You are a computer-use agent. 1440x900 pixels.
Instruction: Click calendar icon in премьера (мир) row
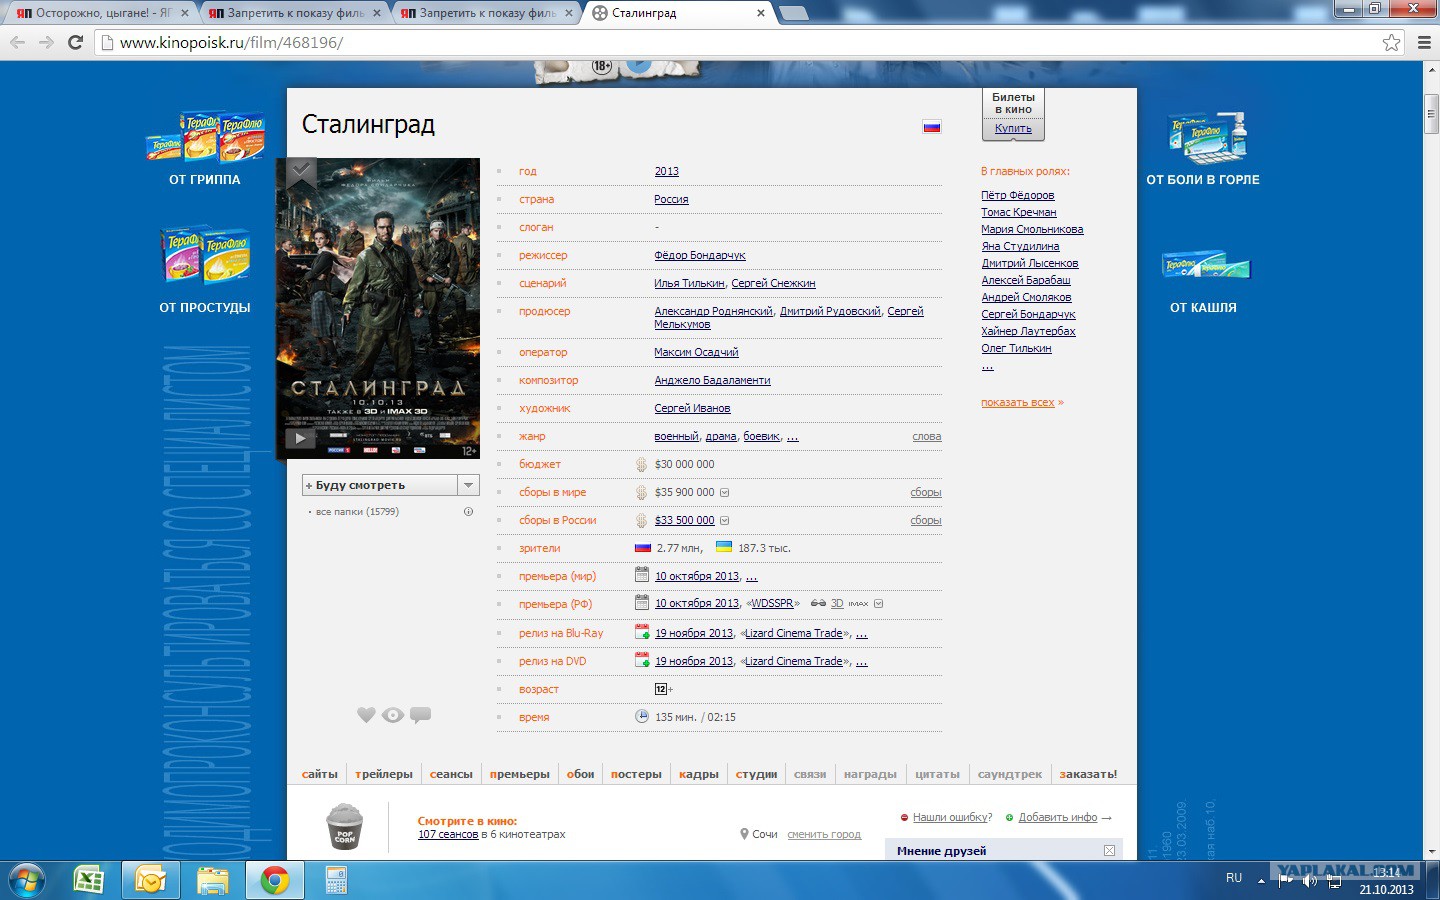click(642, 575)
